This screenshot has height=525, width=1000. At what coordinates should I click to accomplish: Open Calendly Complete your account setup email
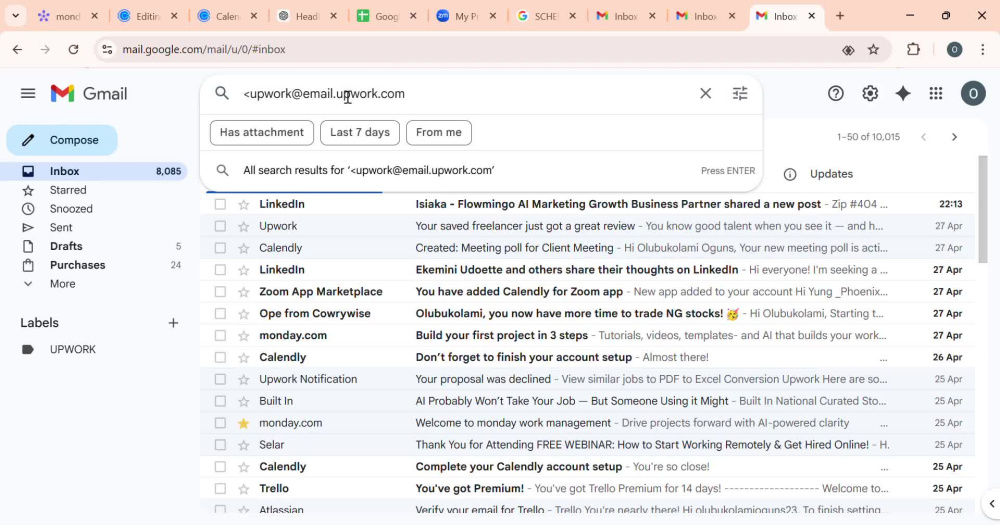(x=587, y=467)
